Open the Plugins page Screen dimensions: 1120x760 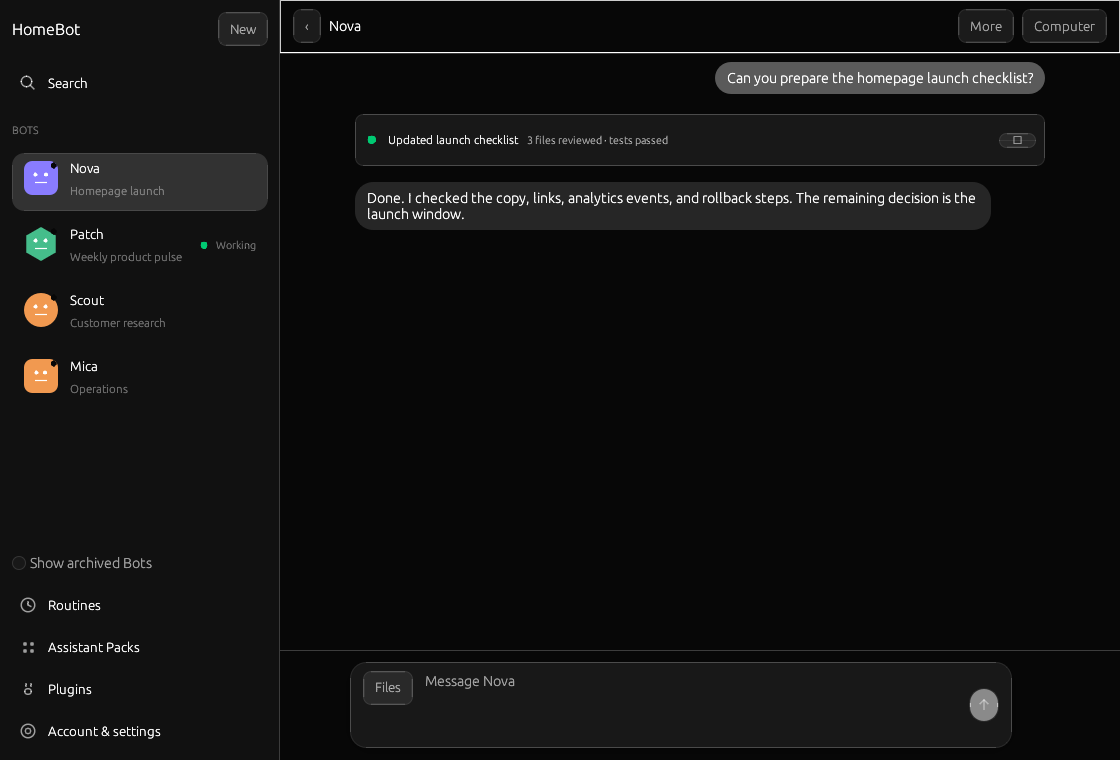(x=140, y=689)
